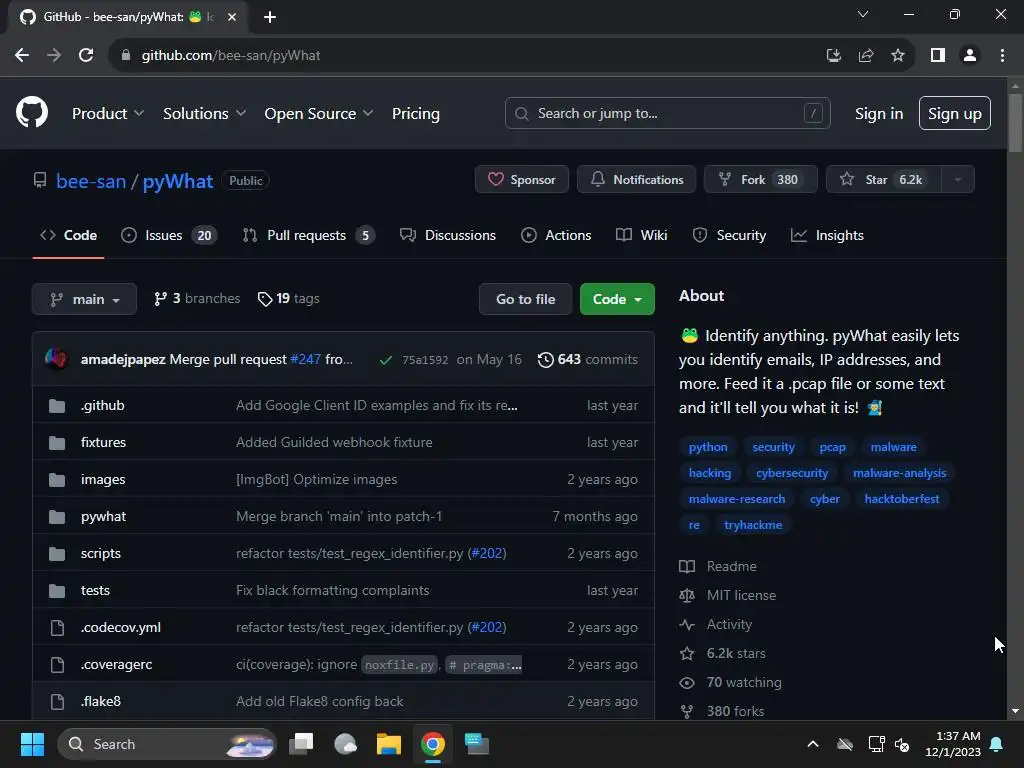The width and height of the screenshot is (1024, 768).
Task: Open the green Code dropdown button
Action: [x=617, y=299]
